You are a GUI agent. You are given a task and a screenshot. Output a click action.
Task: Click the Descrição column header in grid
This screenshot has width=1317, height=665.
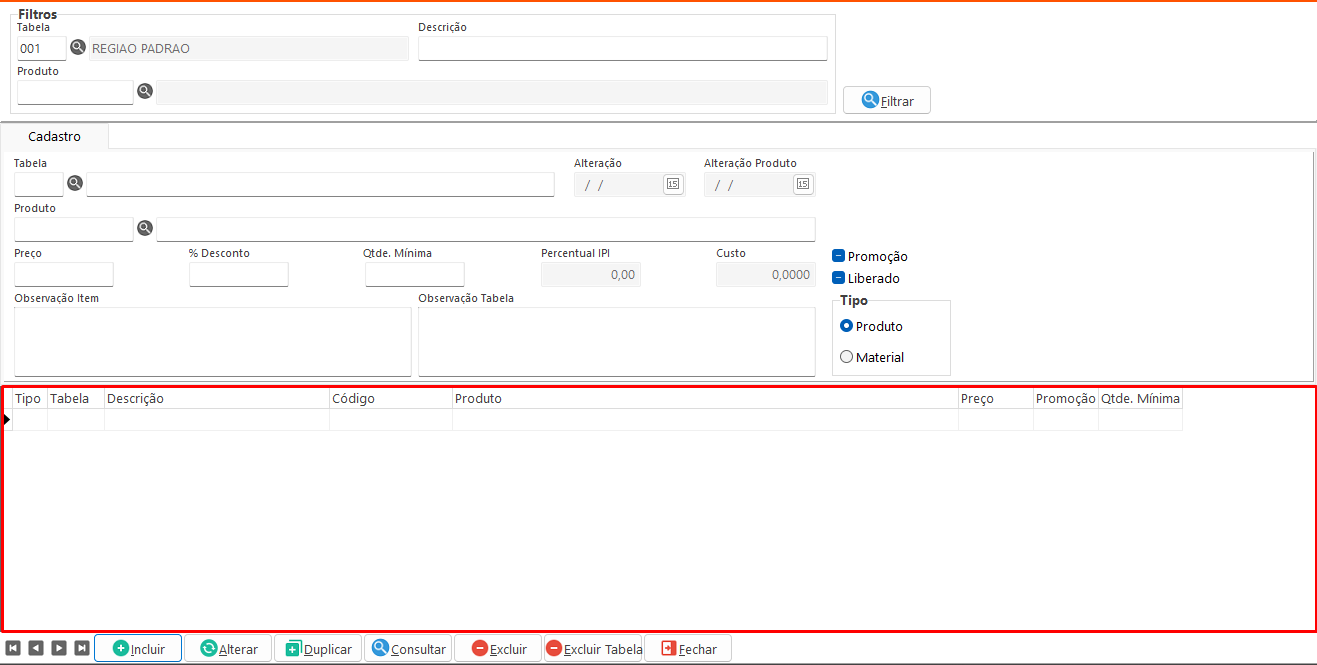point(216,399)
